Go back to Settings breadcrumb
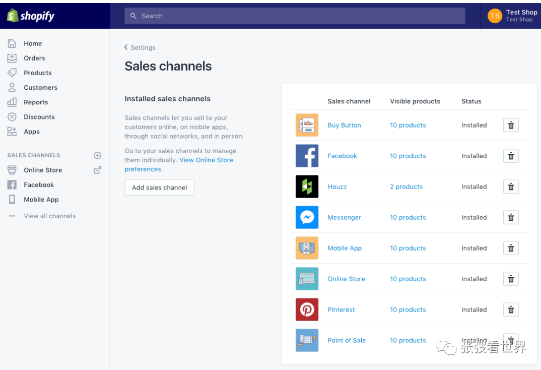The width and height of the screenshot is (541, 370). pyautogui.click(x=140, y=47)
